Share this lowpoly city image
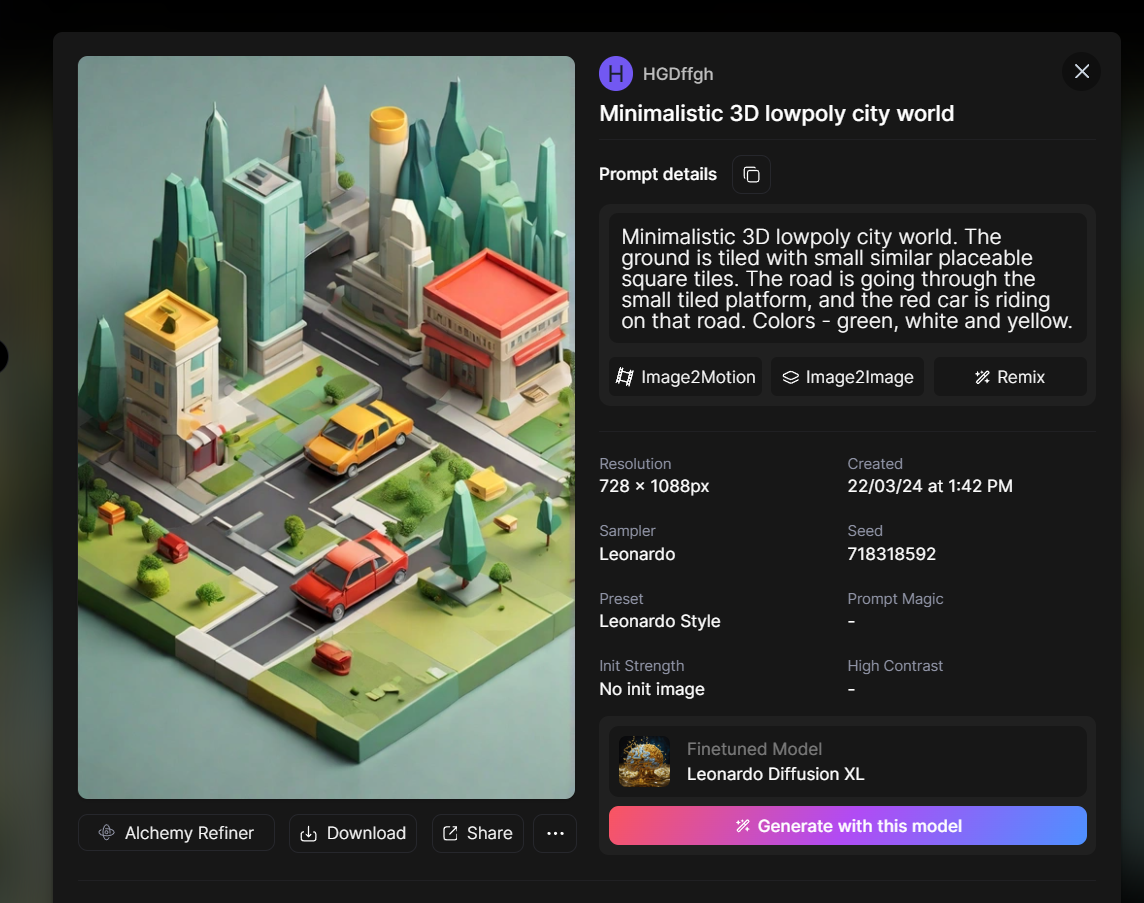Image resolution: width=1144 pixels, height=903 pixels. coord(478,833)
